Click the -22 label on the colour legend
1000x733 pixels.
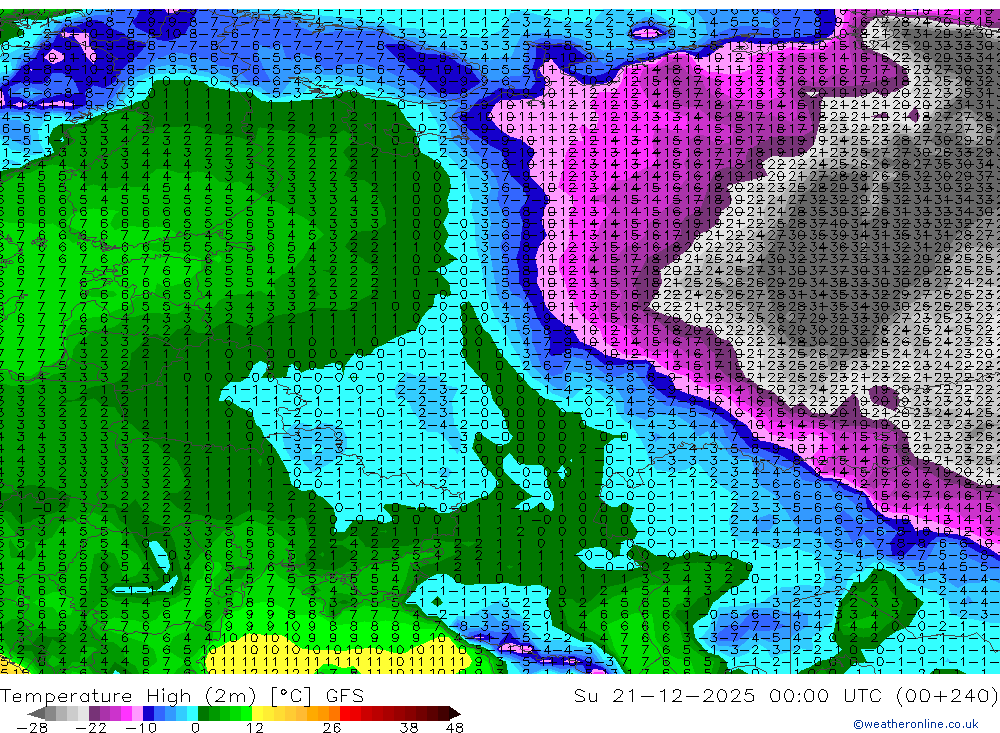[x=91, y=727]
